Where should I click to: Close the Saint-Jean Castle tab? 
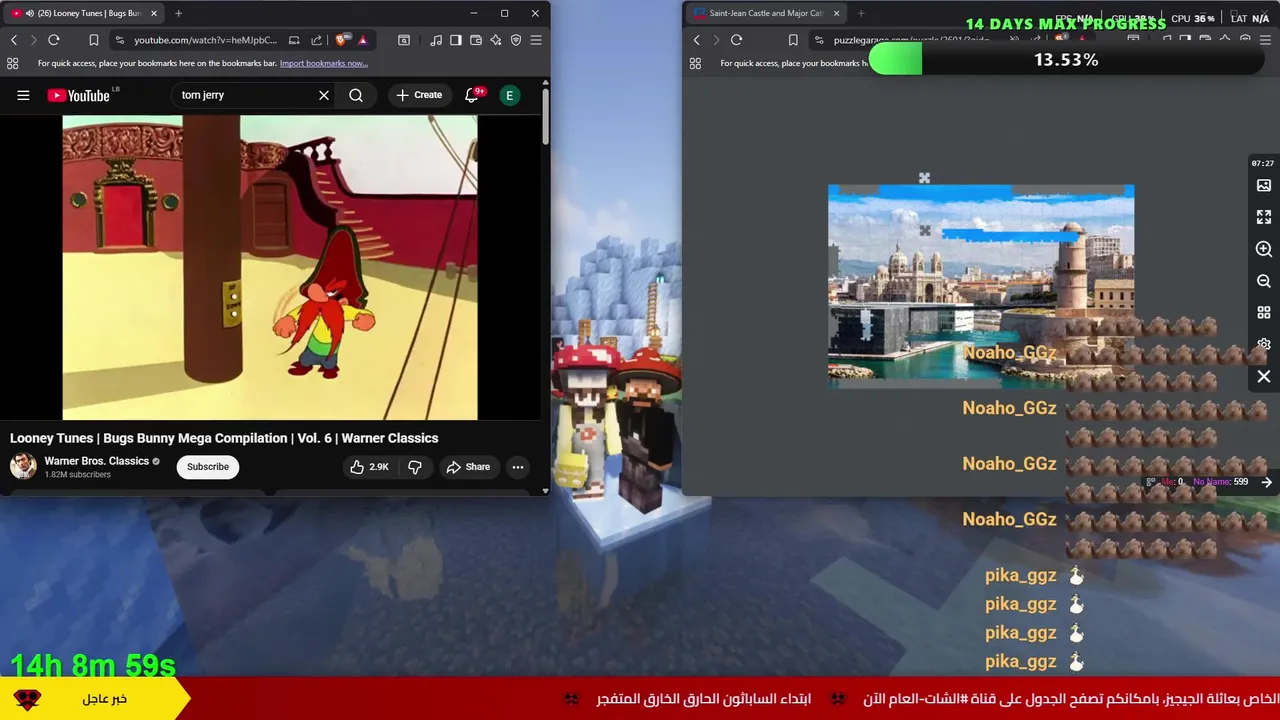(x=836, y=14)
